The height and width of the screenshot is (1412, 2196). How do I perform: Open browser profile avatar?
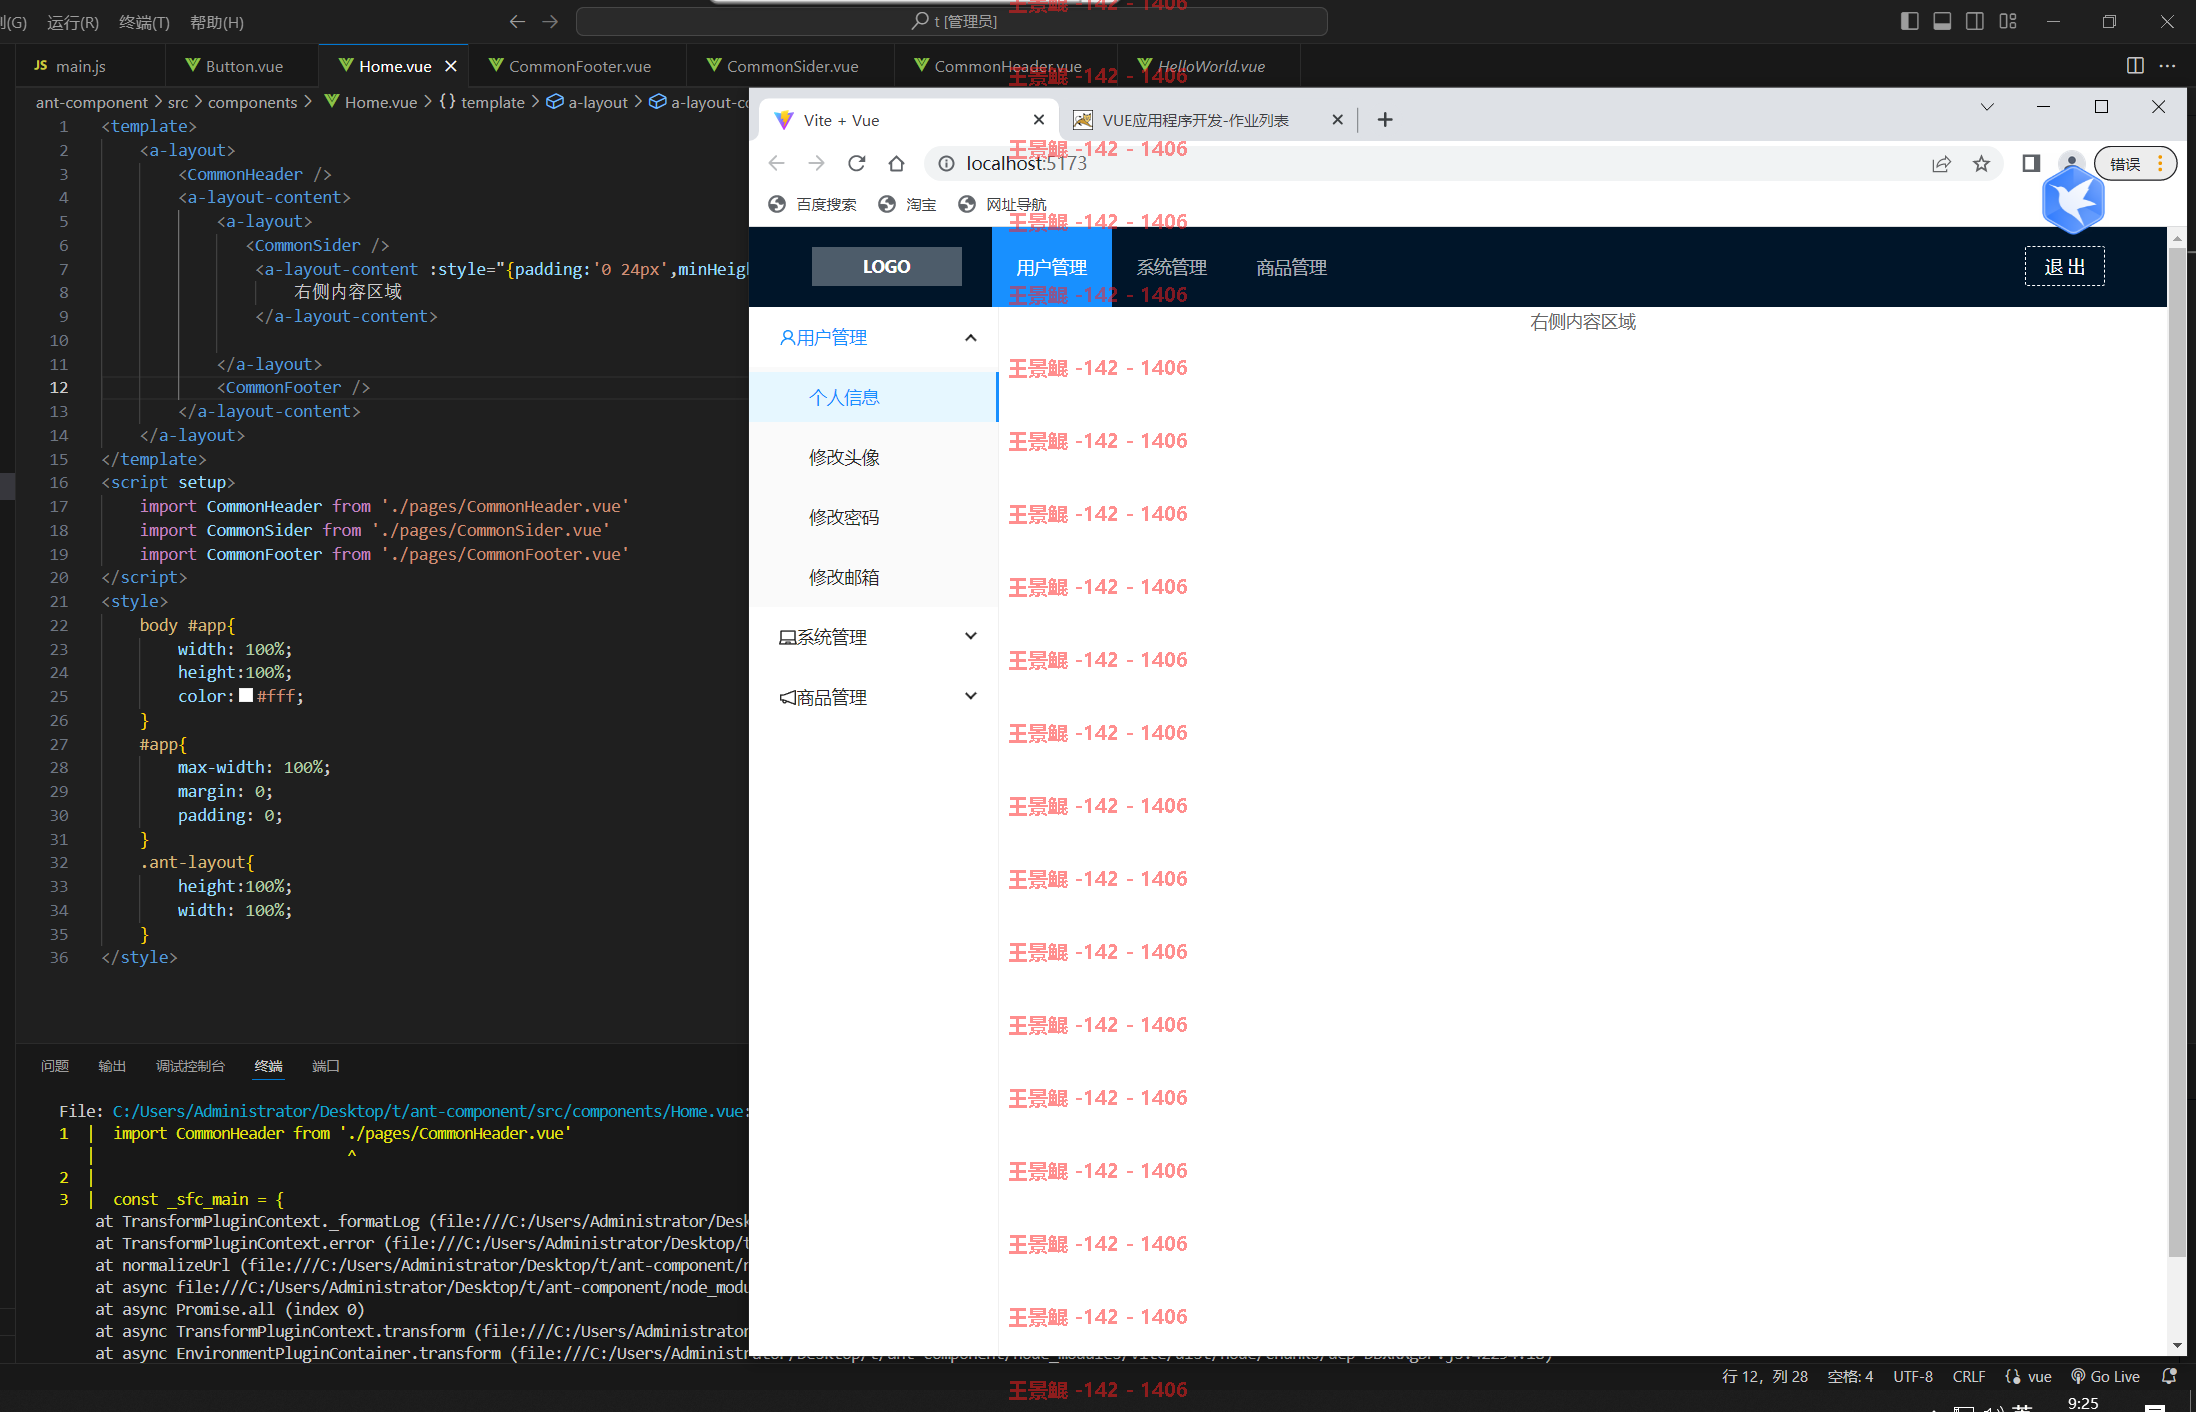click(2071, 161)
